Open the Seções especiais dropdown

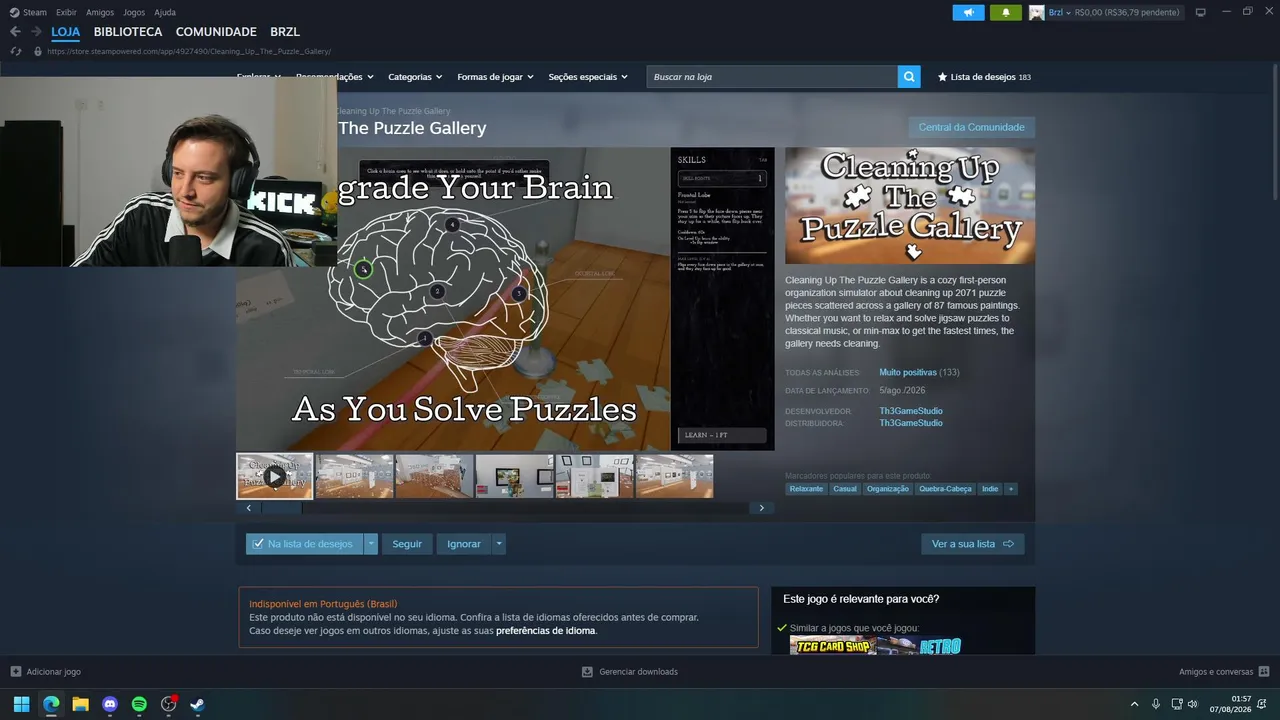coord(588,77)
